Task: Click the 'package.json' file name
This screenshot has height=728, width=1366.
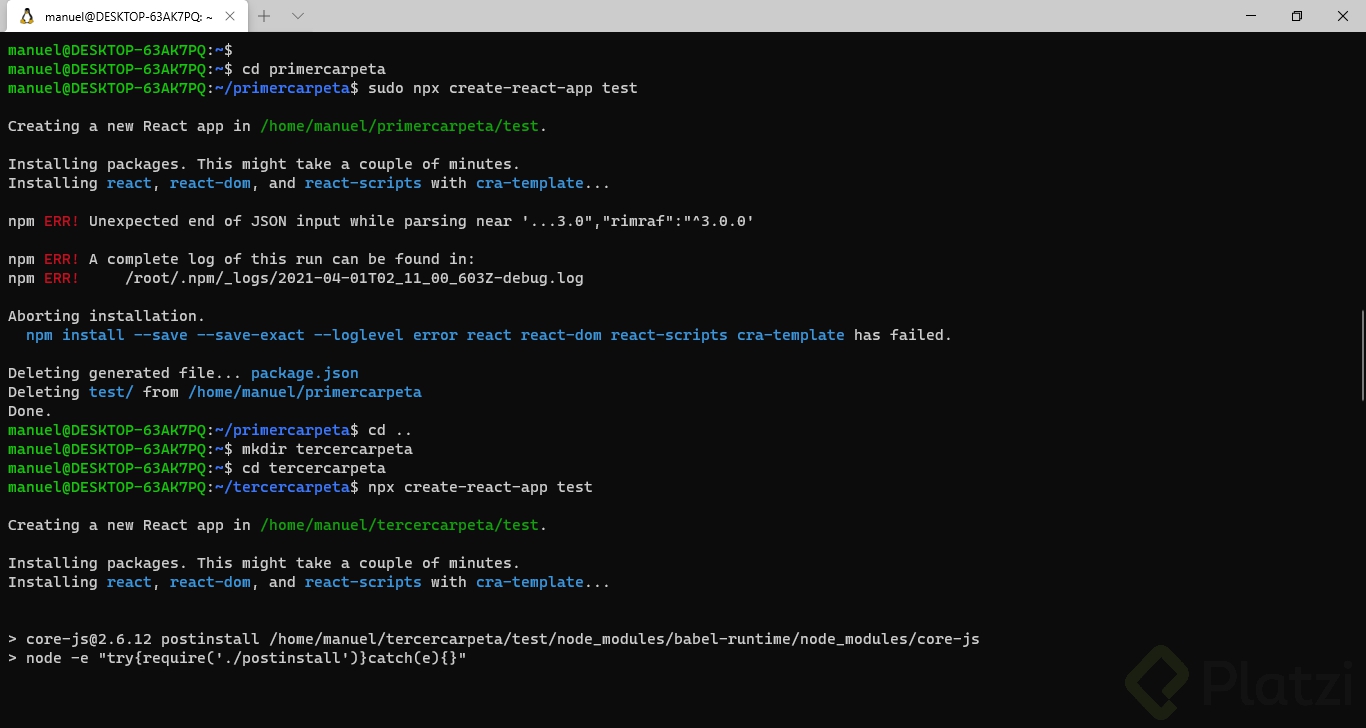Action: coord(305,373)
